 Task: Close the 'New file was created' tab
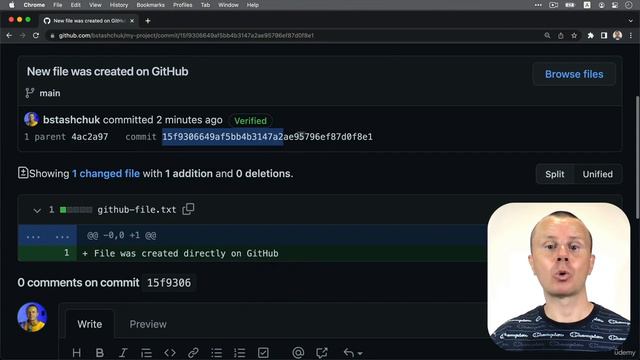coord(132,21)
